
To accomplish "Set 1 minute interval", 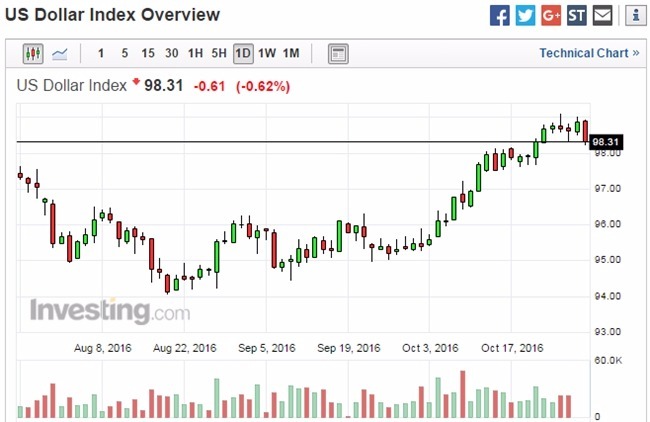I will [101, 53].
